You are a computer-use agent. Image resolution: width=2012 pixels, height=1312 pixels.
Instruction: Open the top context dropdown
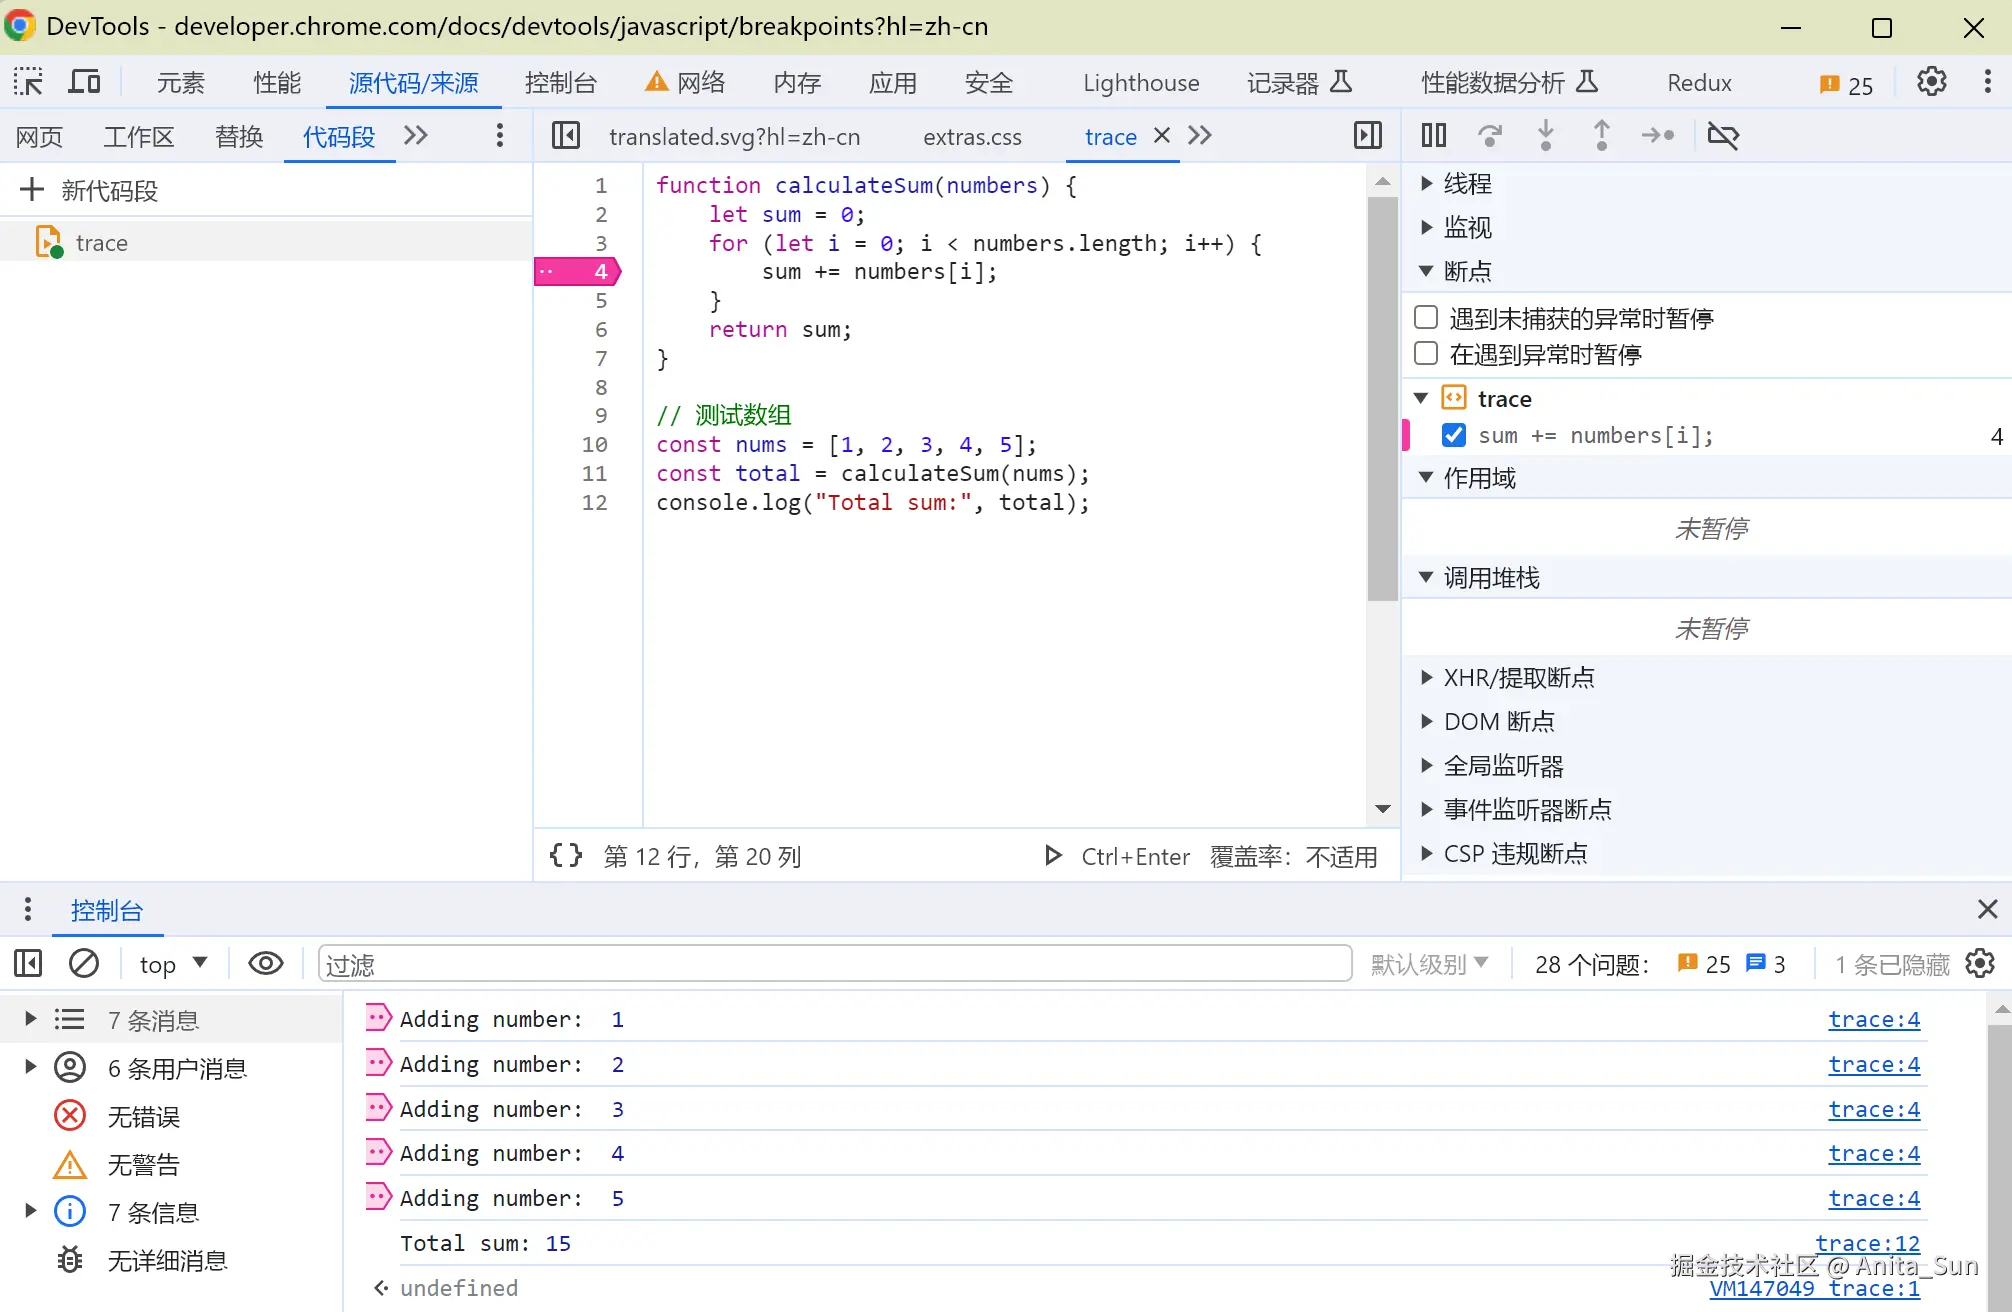coord(173,964)
